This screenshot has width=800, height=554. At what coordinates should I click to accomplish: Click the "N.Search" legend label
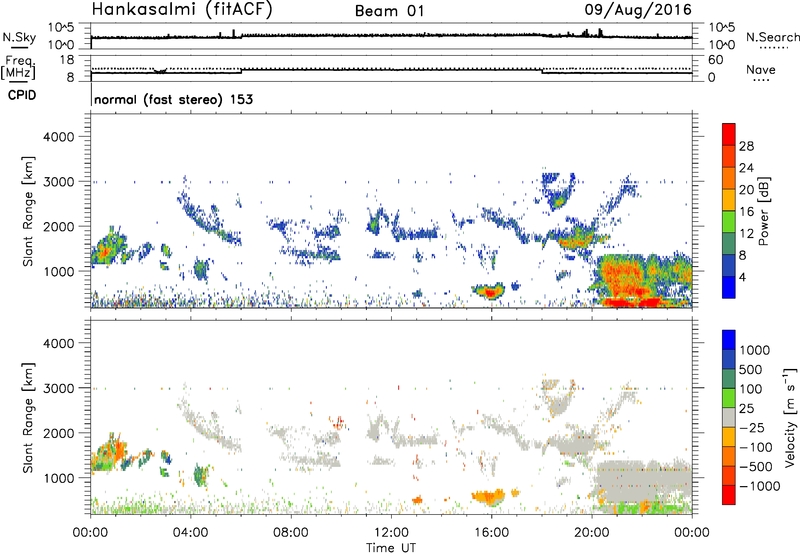pyautogui.click(x=773, y=37)
